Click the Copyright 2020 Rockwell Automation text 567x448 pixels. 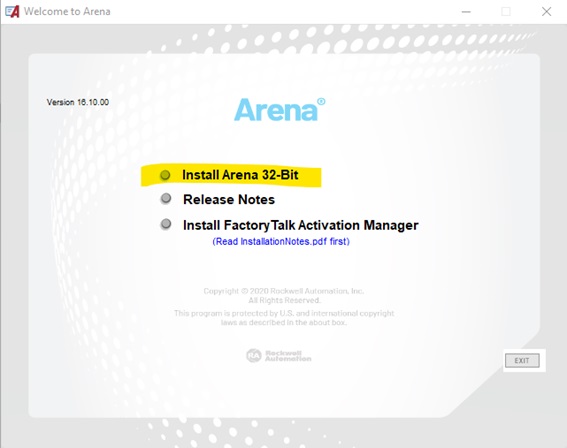tap(284, 291)
